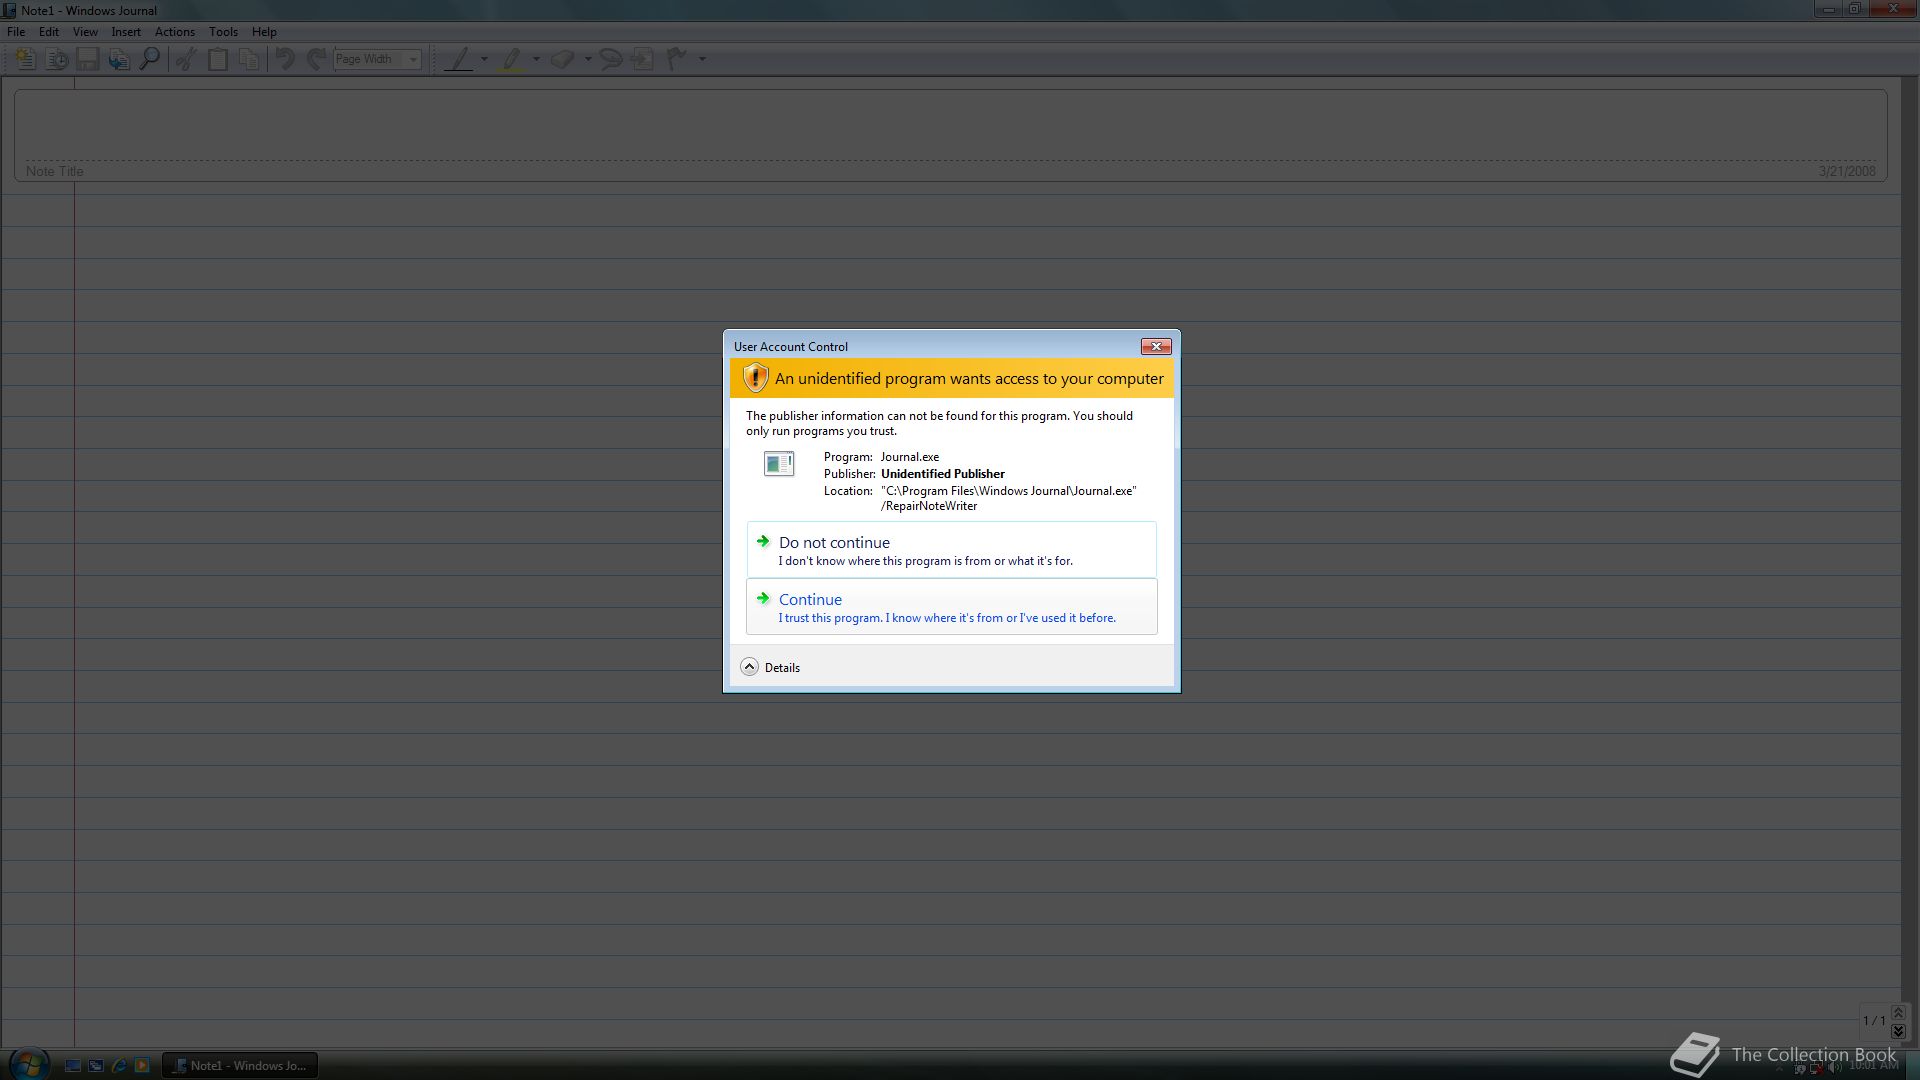
Task: Open the Insert menu
Action: (x=126, y=32)
